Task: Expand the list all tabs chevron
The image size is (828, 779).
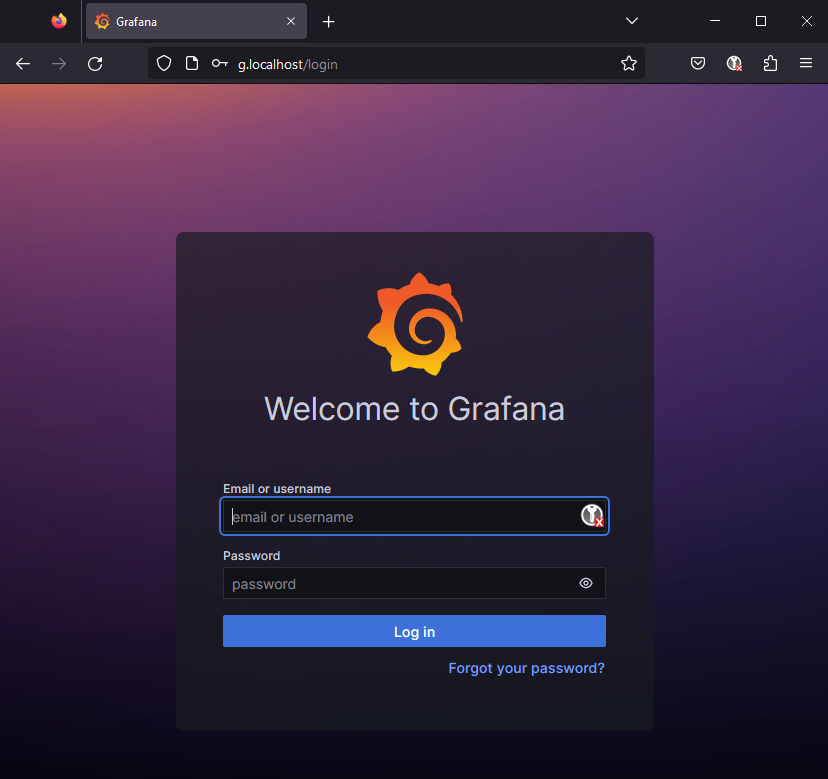Action: [632, 21]
